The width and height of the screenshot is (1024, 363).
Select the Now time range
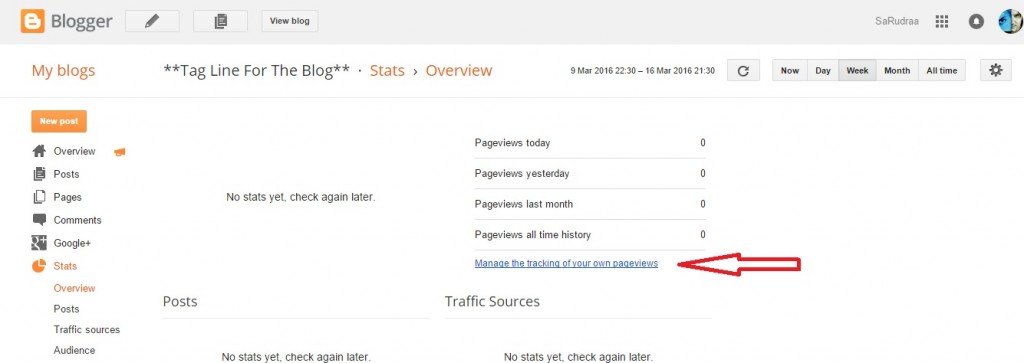(790, 71)
